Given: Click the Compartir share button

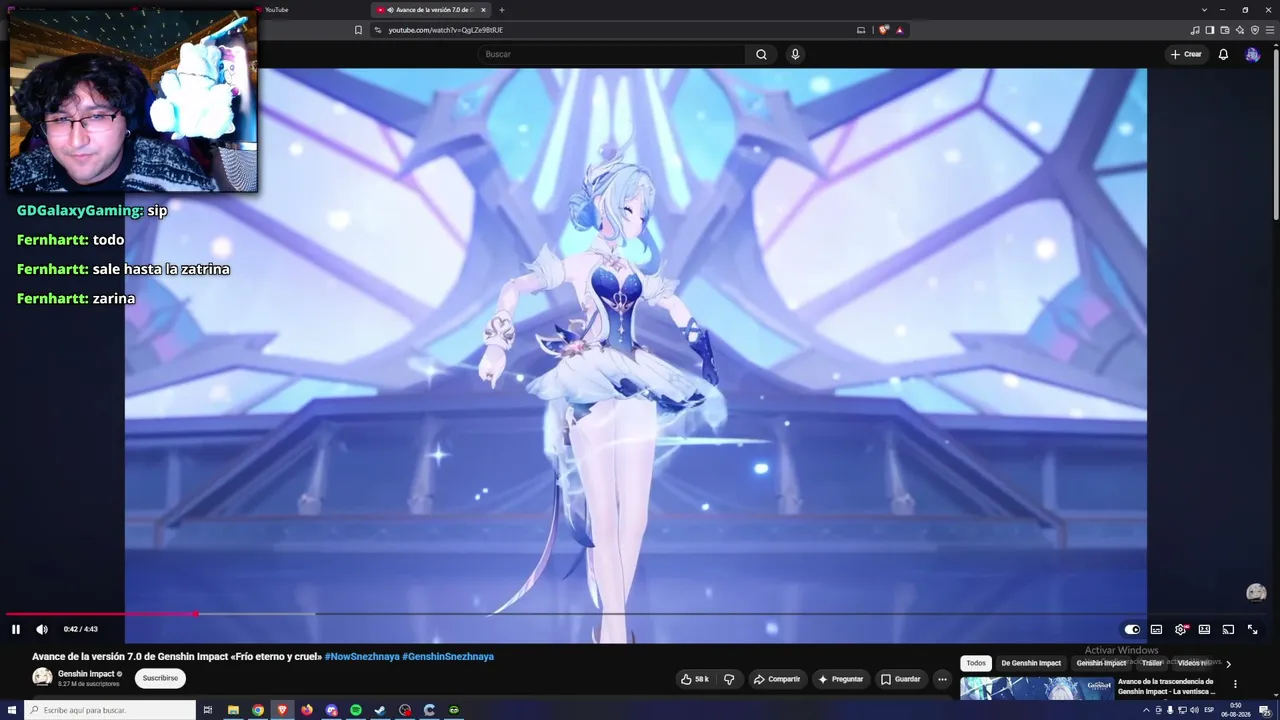Looking at the screenshot, I should pyautogui.click(x=777, y=679).
